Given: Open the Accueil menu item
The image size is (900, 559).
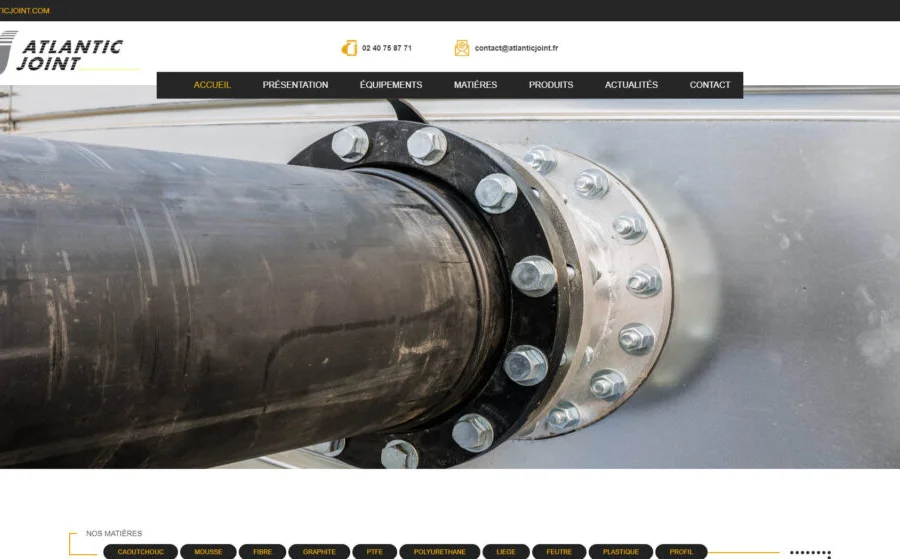Looking at the screenshot, I should click(212, 85).
